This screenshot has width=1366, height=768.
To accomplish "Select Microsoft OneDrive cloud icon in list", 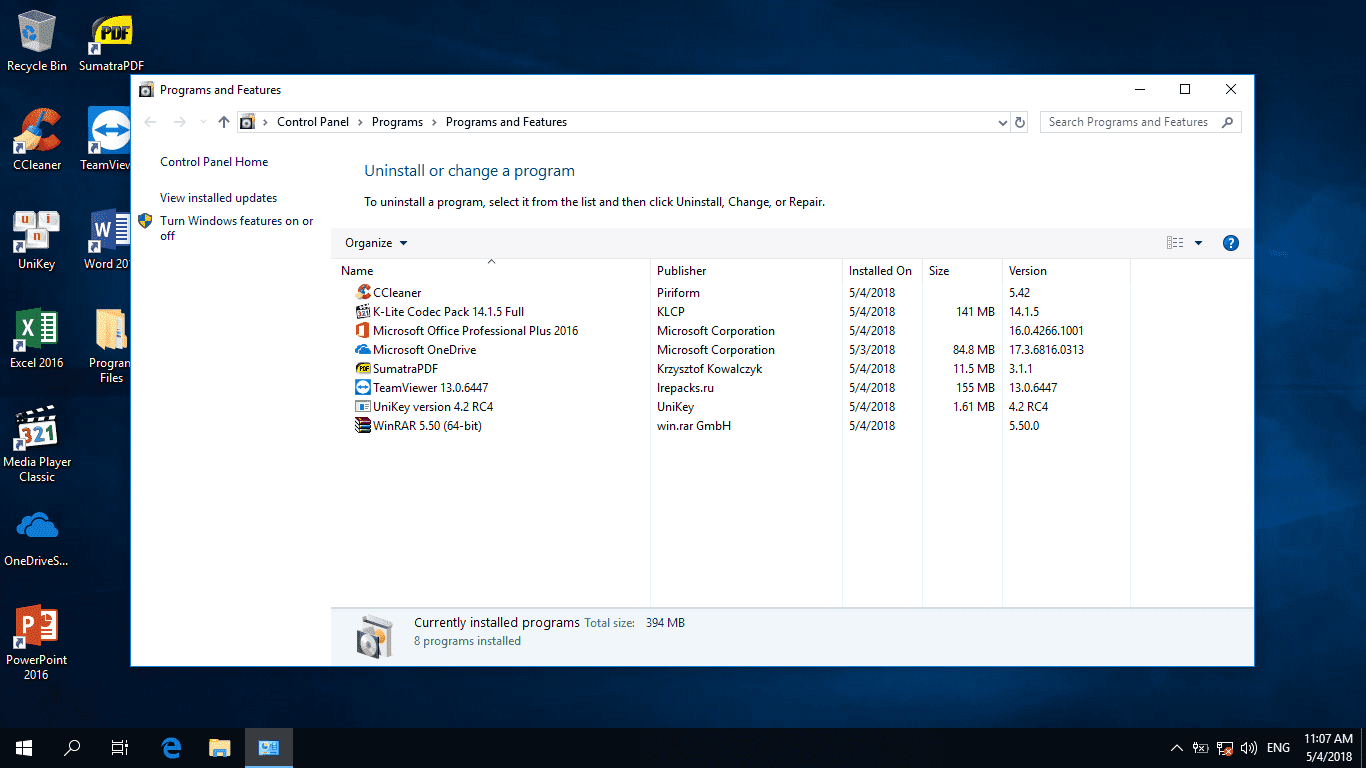I will tap(363, 350).
